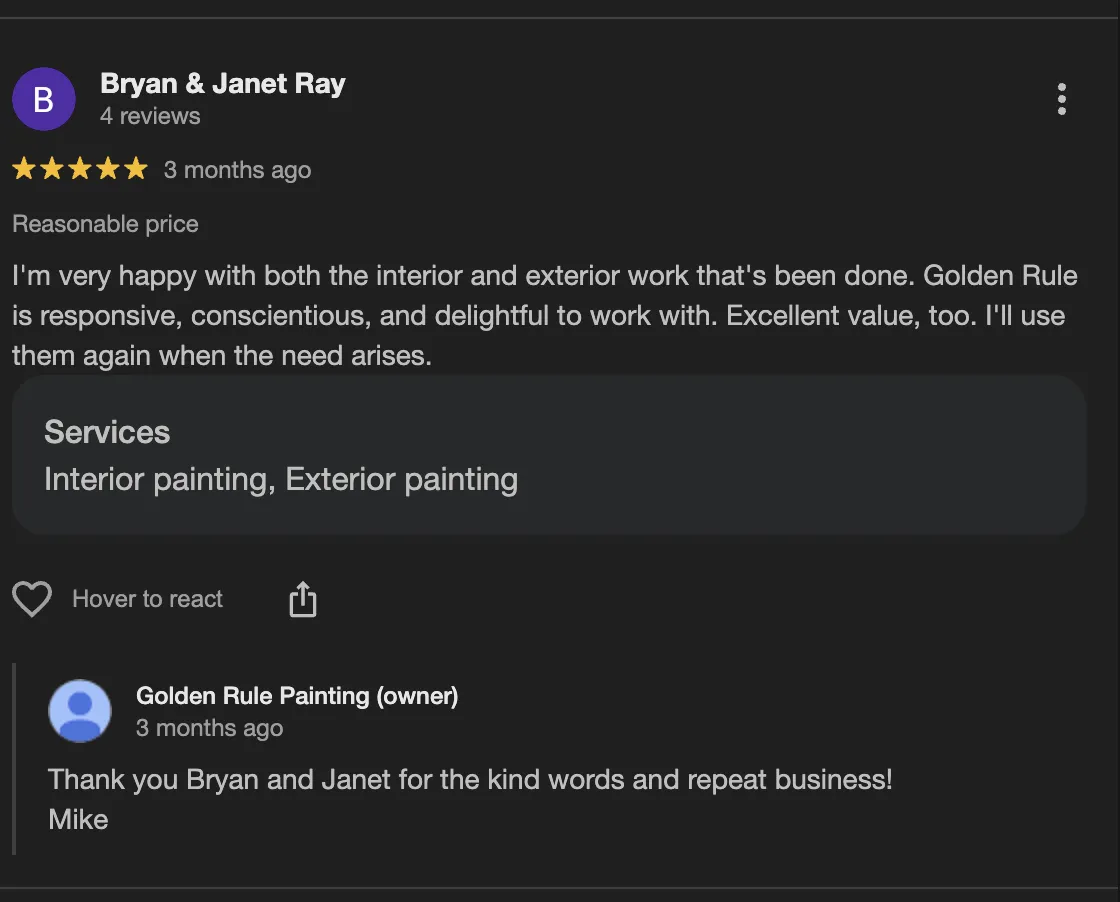Click the first gold rating star
Image resolution: width=1120 pixels, height=902 pixels.
pyautogui.click(x=24, y=170)
